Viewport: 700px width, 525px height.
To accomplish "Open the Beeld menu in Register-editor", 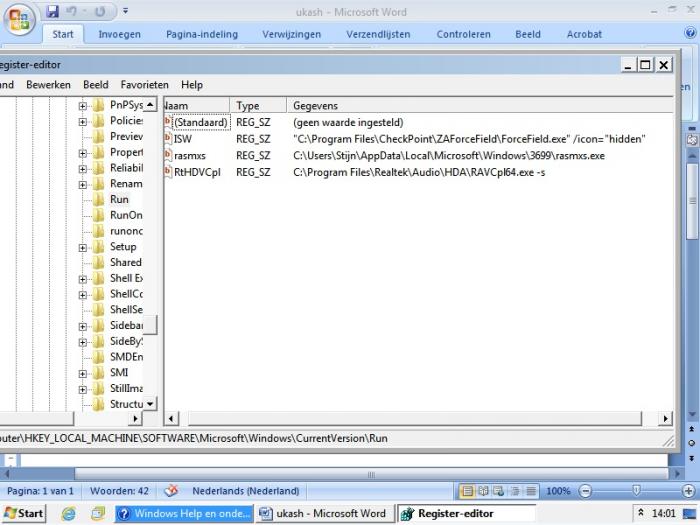I will [96, 85].
